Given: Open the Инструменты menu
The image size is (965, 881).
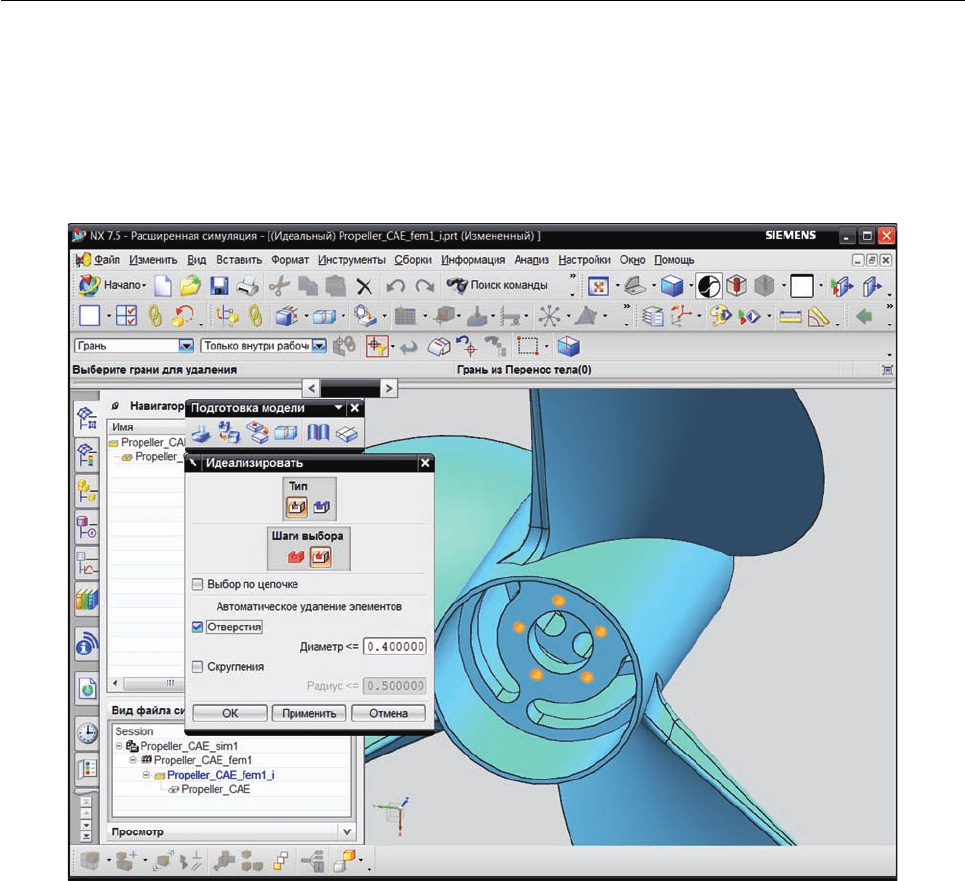Looking at the screenshot, I should [x=351, y=260].
